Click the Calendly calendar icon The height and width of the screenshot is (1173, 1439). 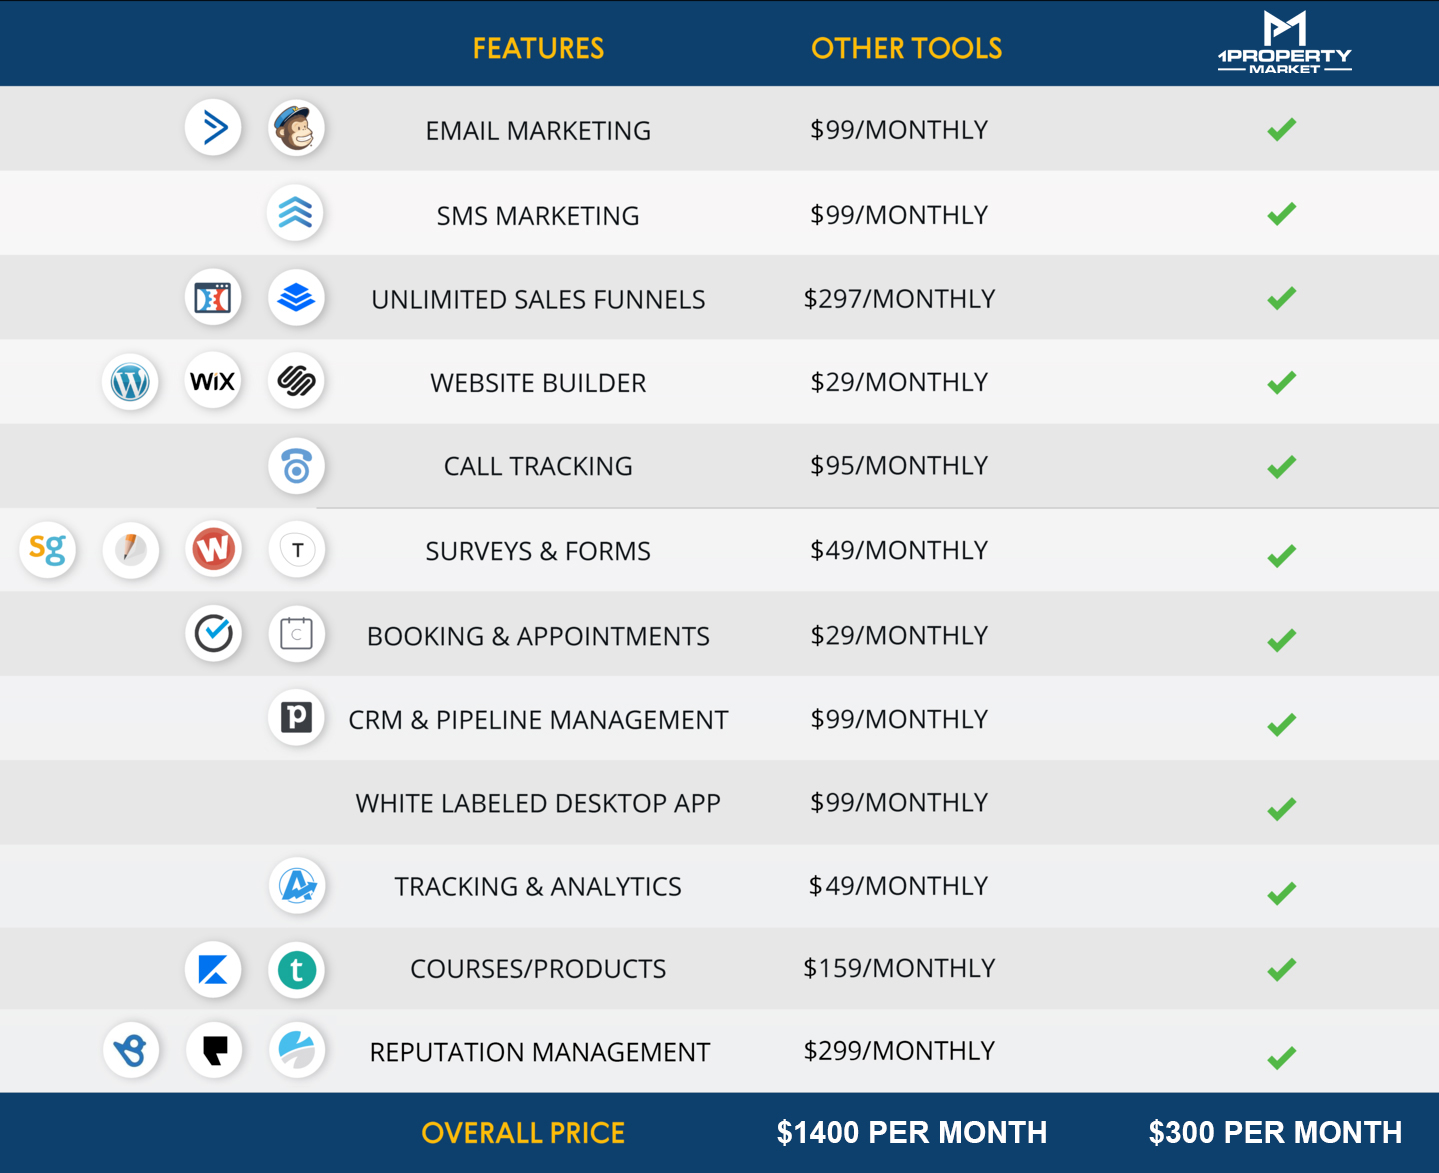pyautogui.click(x=296, y=633)
